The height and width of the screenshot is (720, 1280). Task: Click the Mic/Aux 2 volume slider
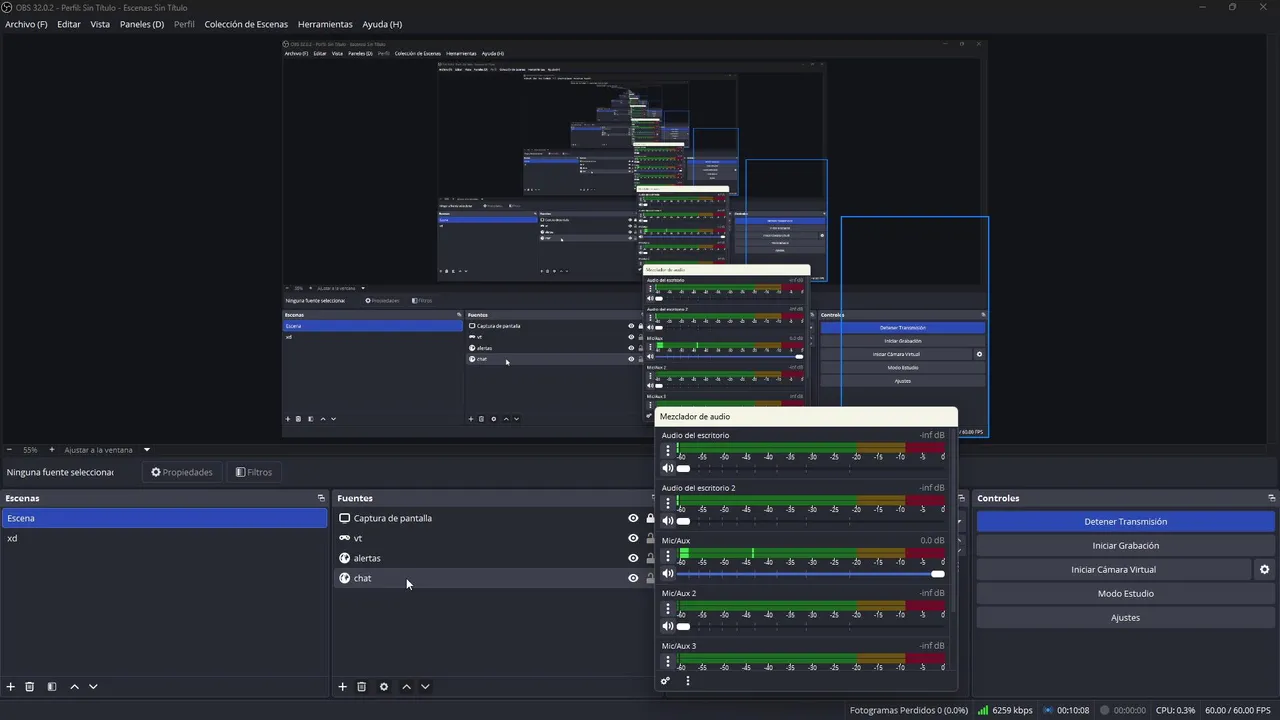810,627
